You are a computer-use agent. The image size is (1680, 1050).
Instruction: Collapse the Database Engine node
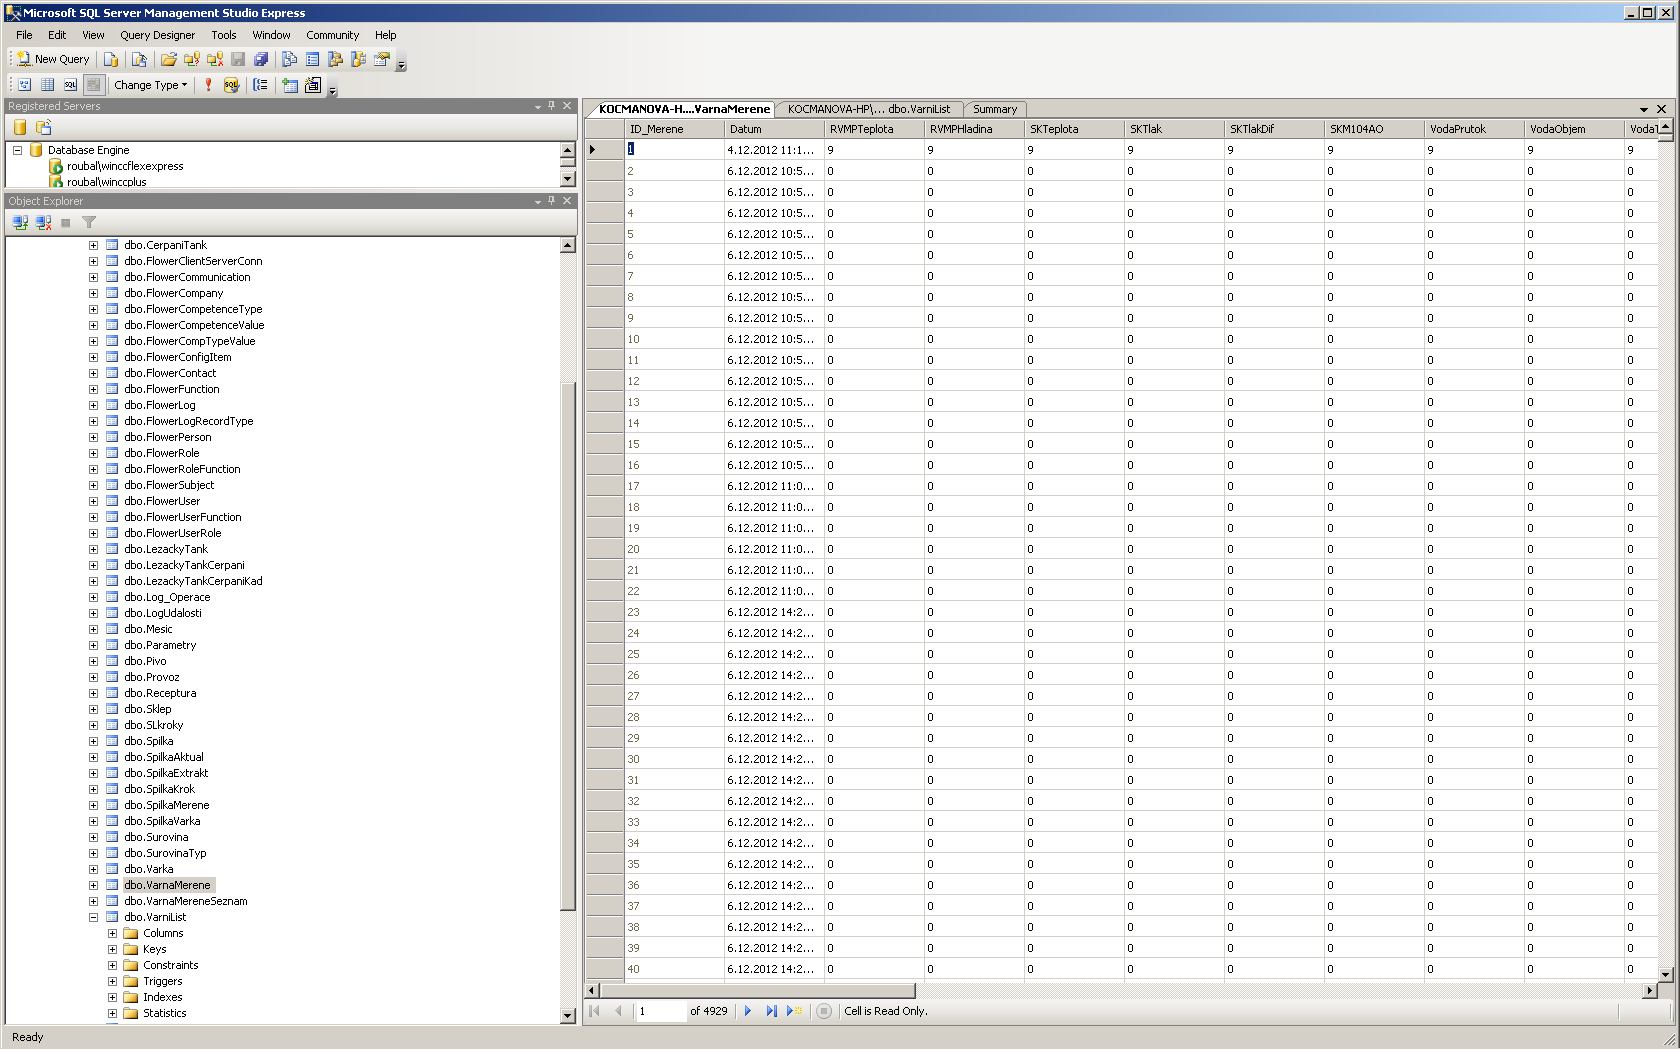click(17, 150)
